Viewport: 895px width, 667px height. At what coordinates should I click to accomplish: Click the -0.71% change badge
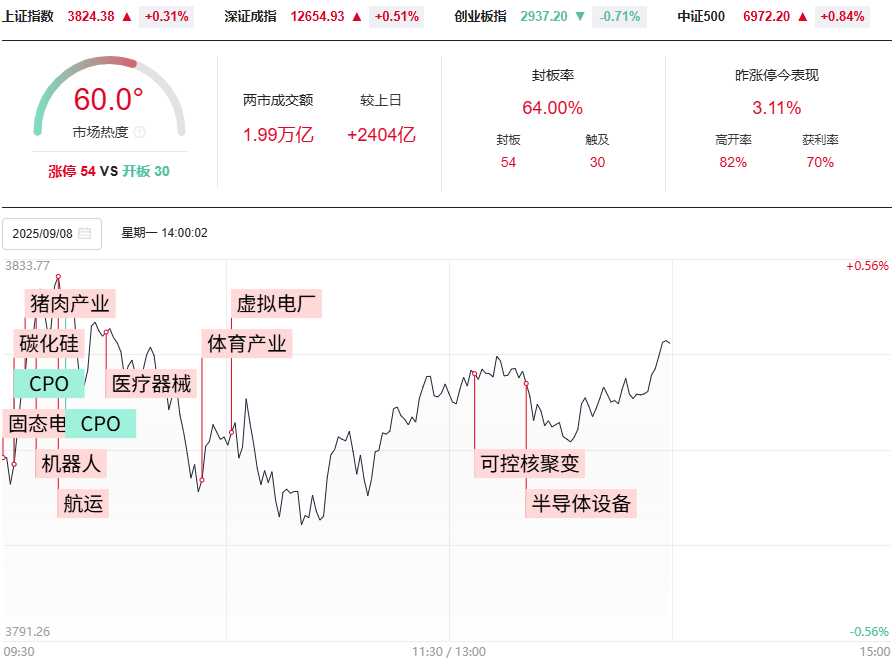620,16
